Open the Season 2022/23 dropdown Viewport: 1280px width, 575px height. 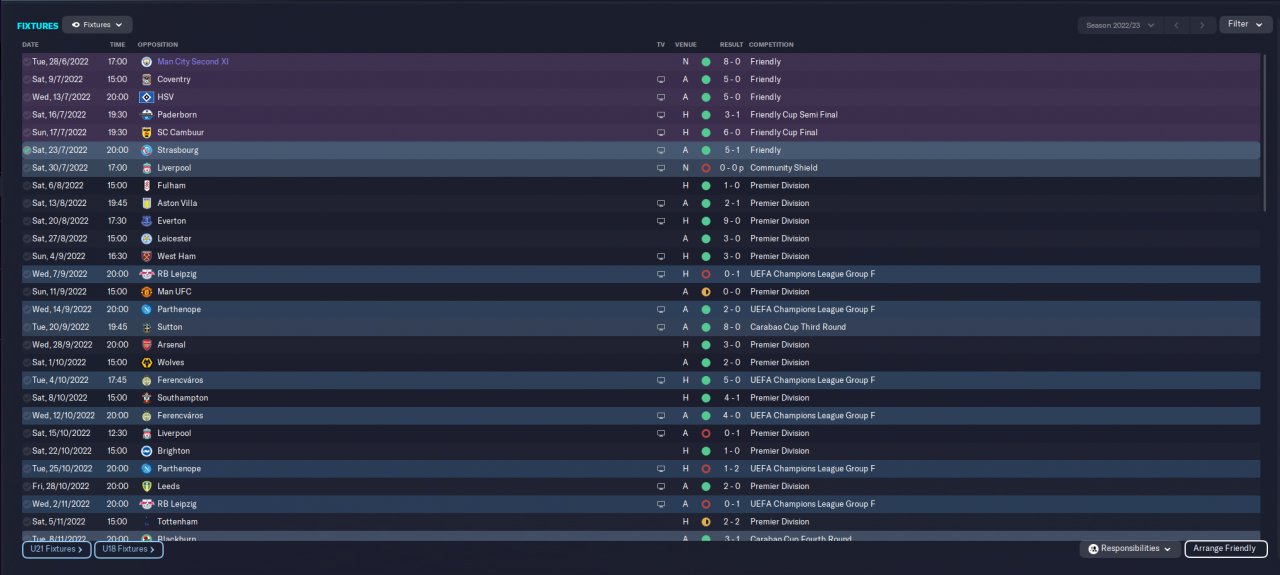pyautogui.click(x=1119, y=25)
